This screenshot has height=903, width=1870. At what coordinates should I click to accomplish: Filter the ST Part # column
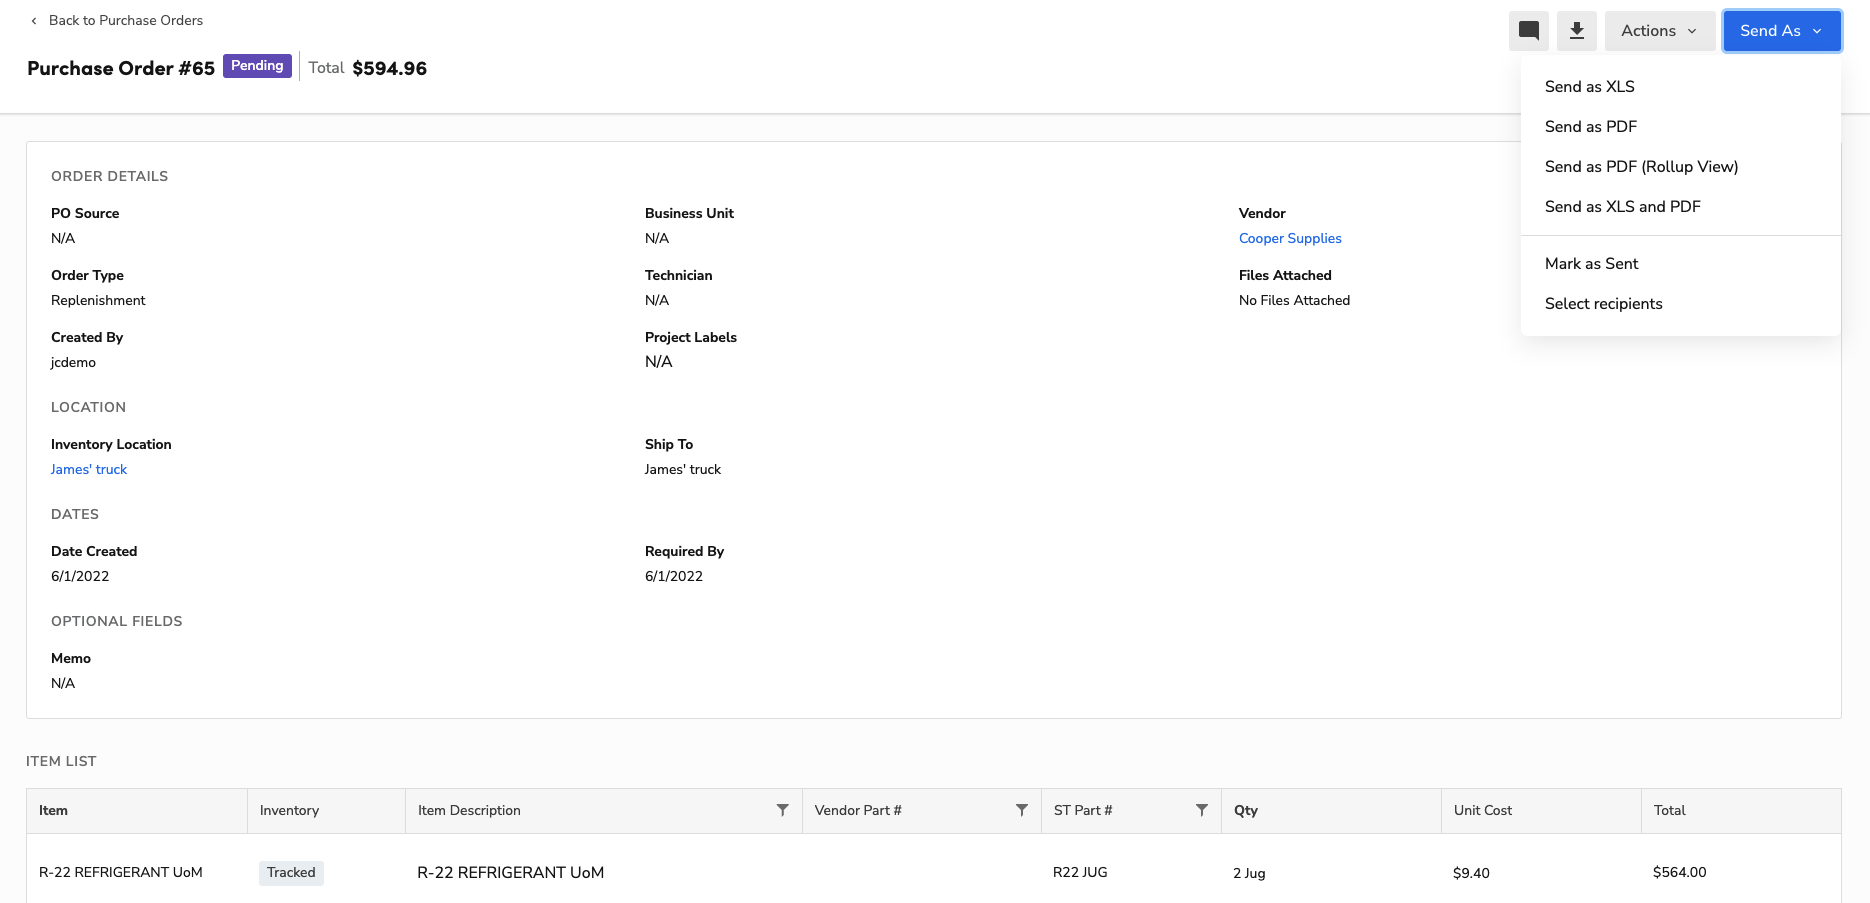[x=1201, y=810]
